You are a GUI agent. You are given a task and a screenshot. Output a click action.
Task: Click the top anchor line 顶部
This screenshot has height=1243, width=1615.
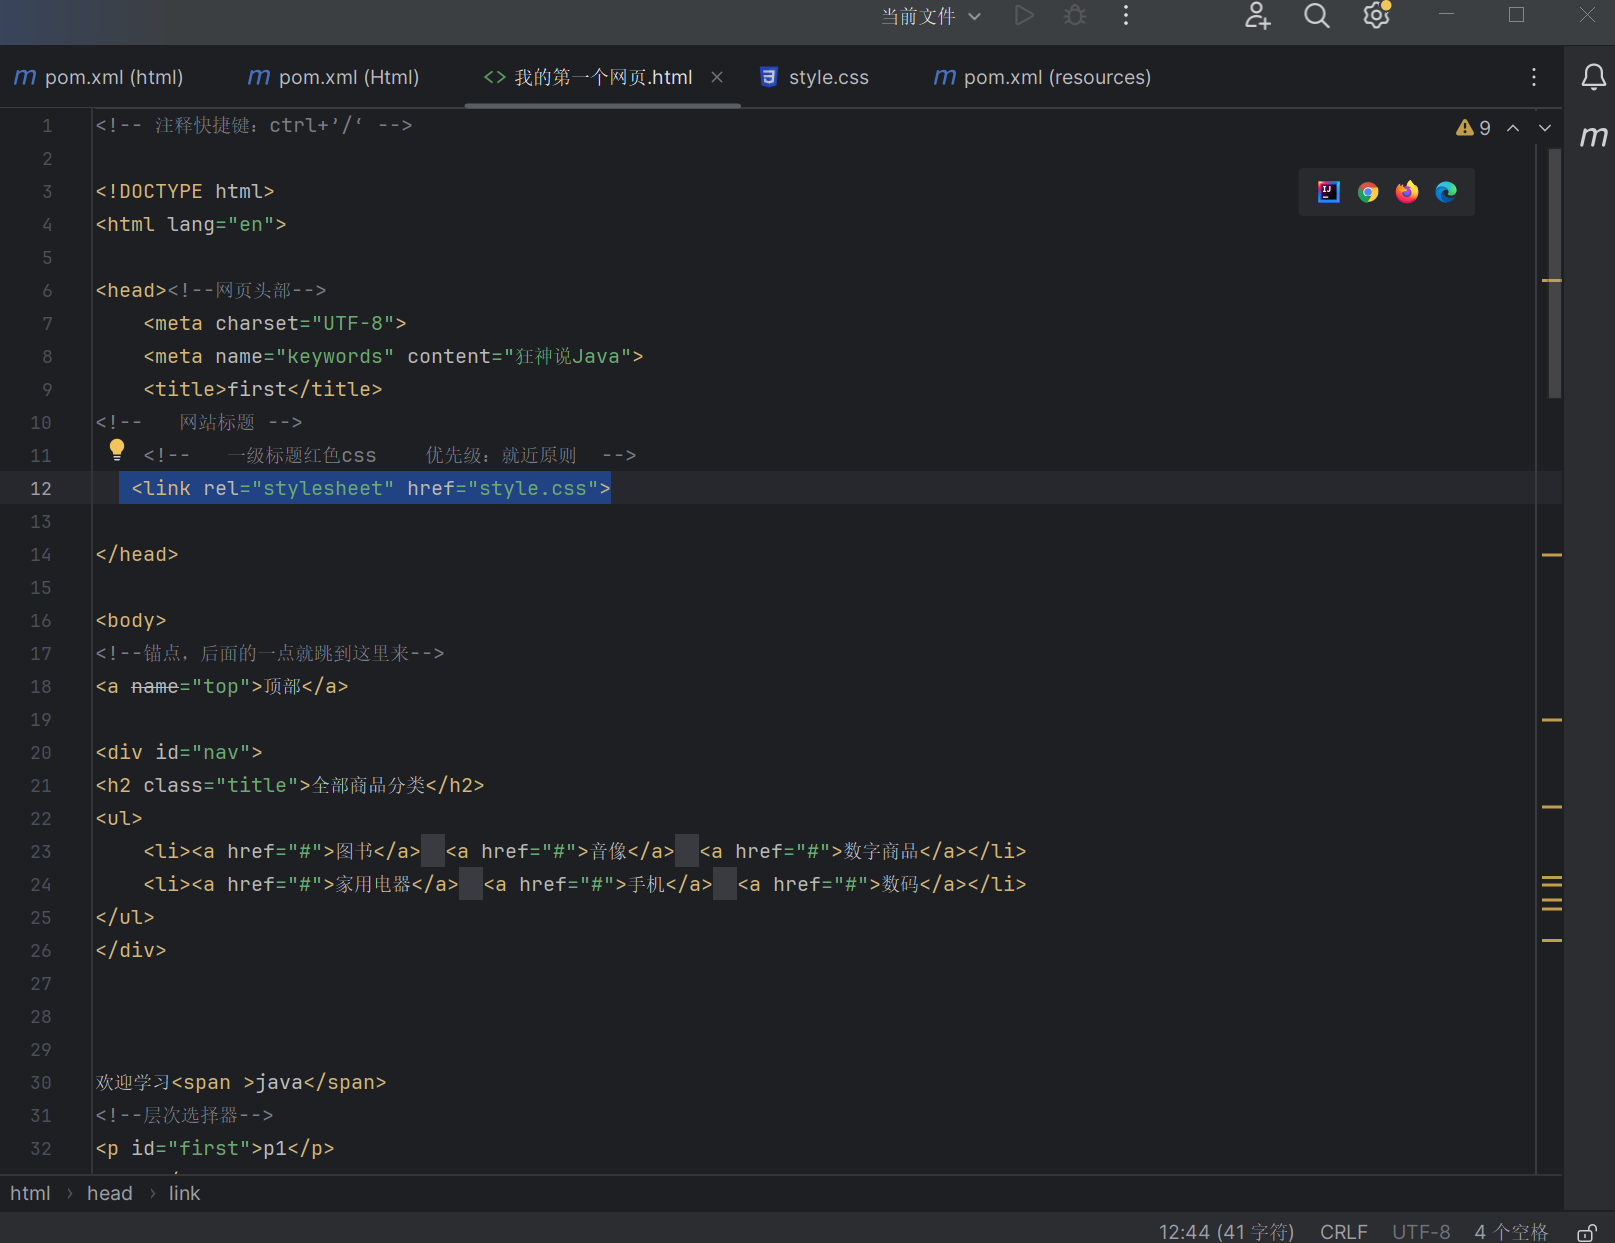[222, 686]
